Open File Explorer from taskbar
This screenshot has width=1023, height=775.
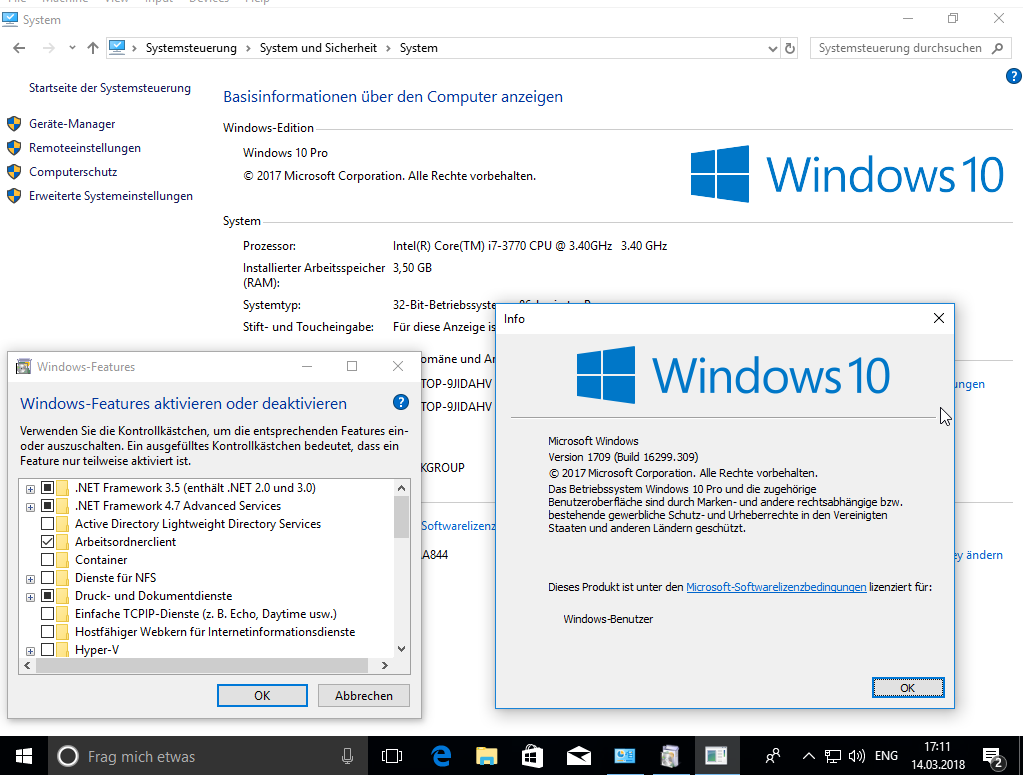pyautogui.click(x=487, y=756)
